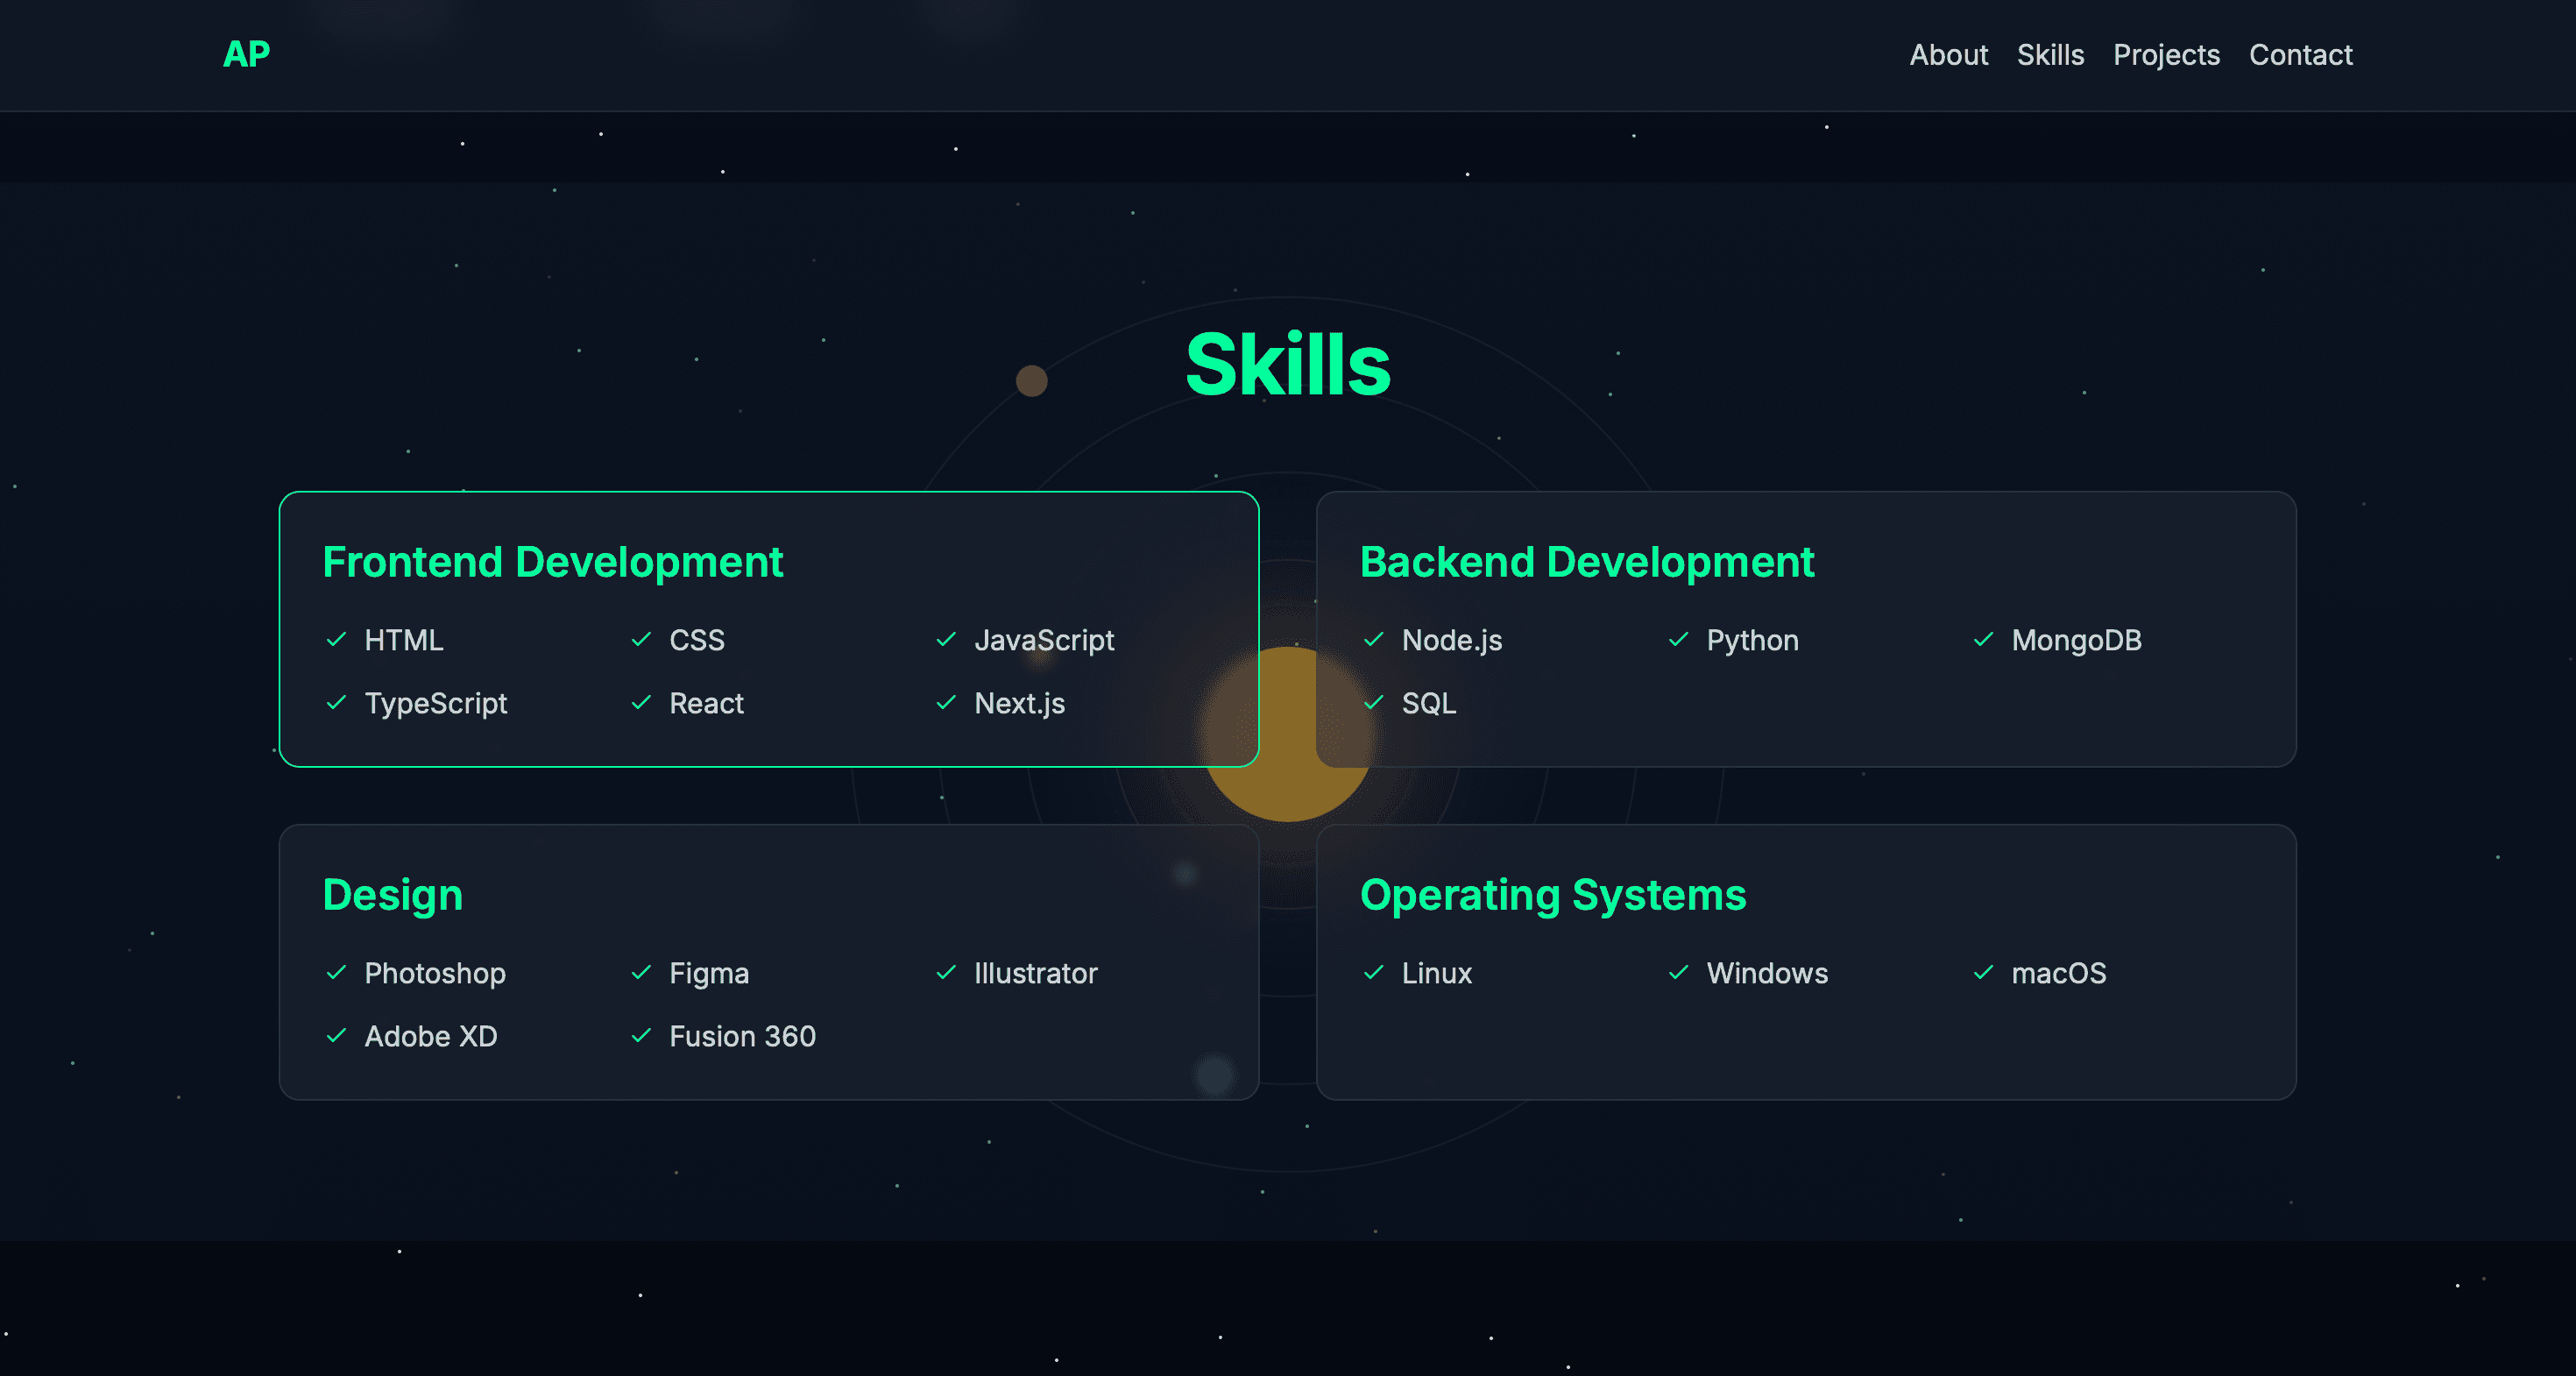Go to Skills nav link
This screenshot has width=2576, height=1376.
click(x=2050, y=55)
